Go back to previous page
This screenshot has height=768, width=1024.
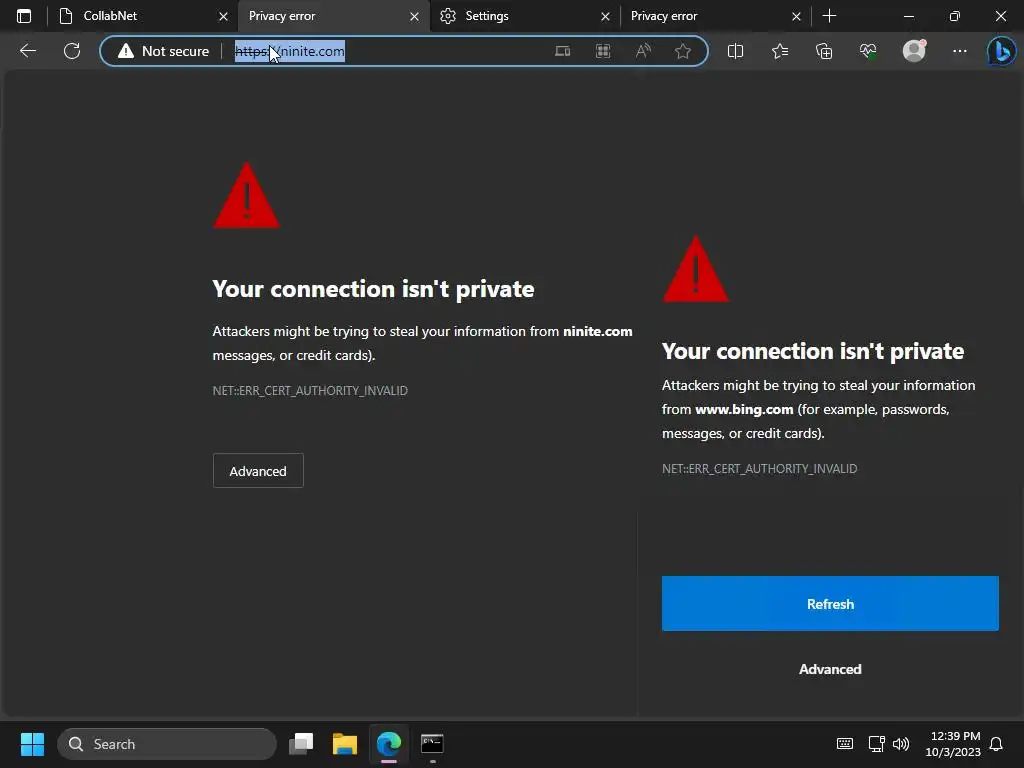point(28,51)
